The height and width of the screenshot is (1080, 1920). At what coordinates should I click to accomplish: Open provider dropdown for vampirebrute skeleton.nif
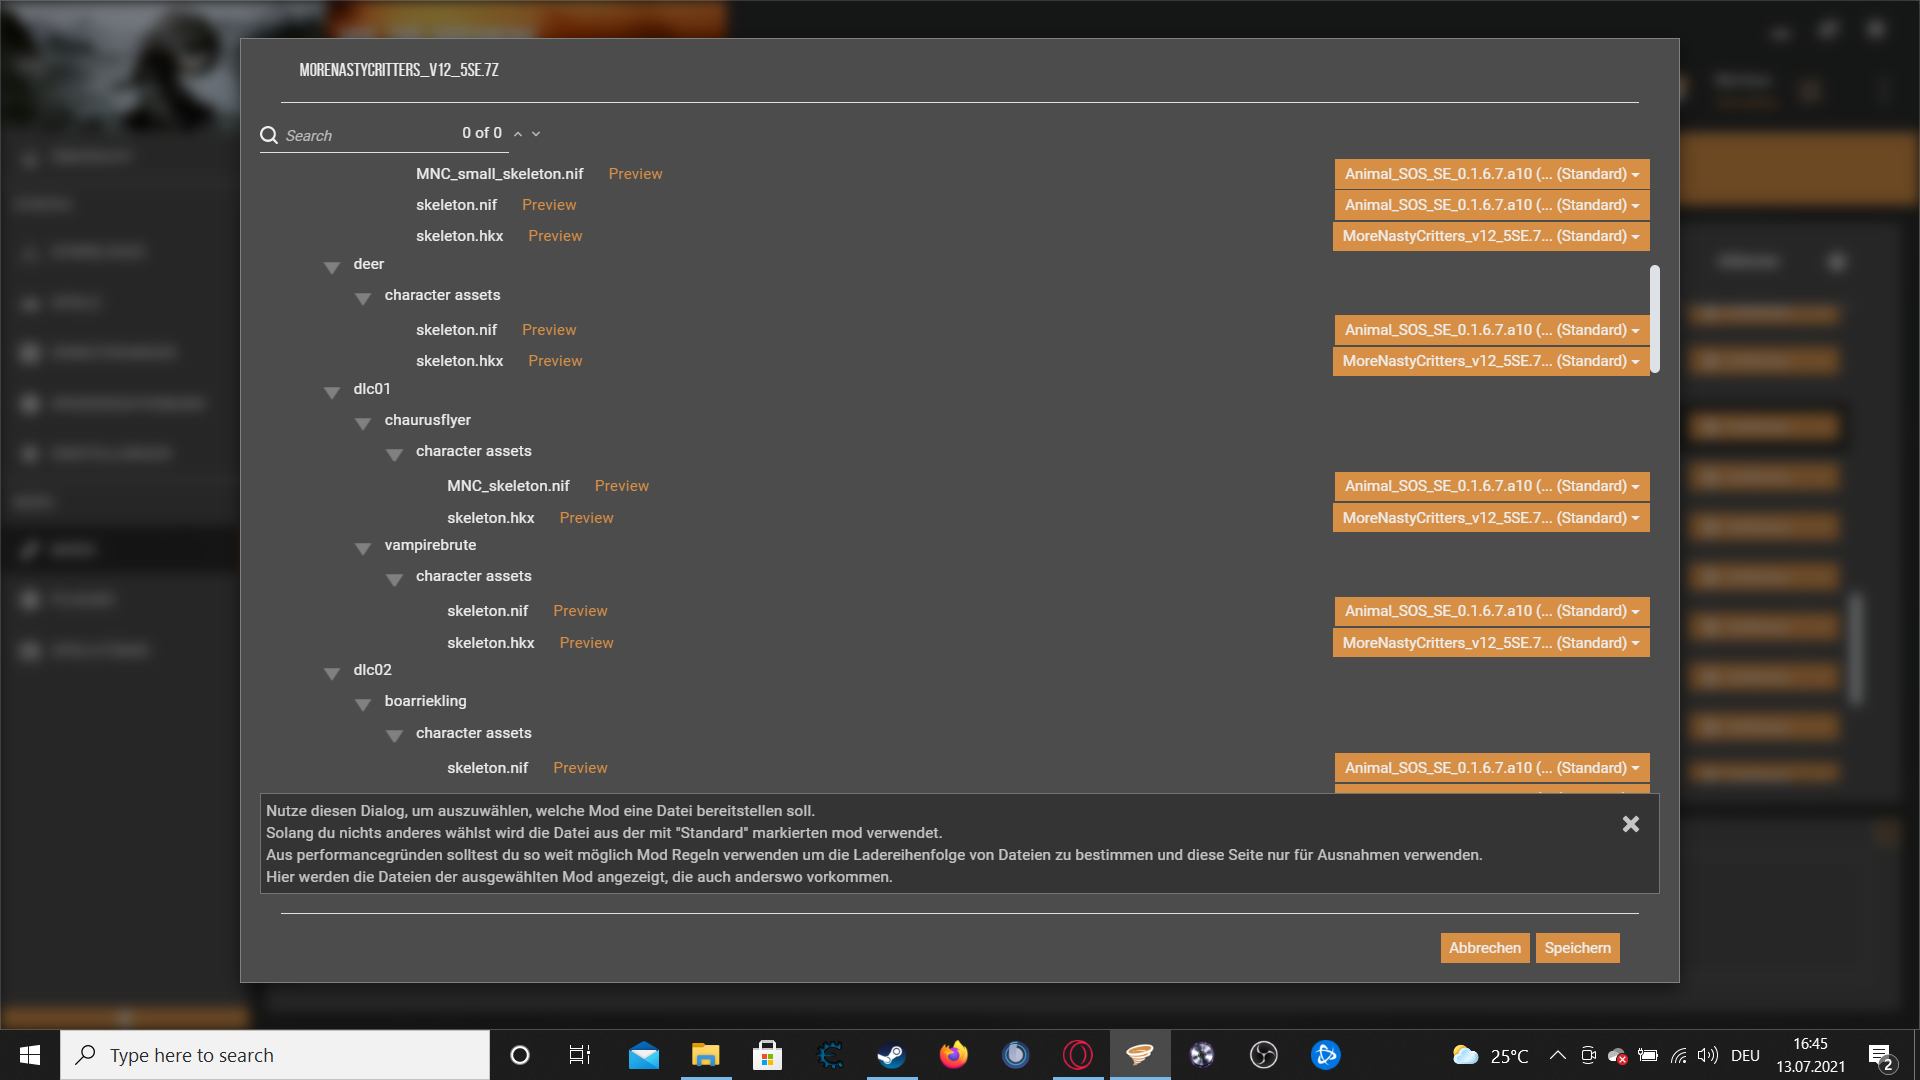tap(1491, 611)
